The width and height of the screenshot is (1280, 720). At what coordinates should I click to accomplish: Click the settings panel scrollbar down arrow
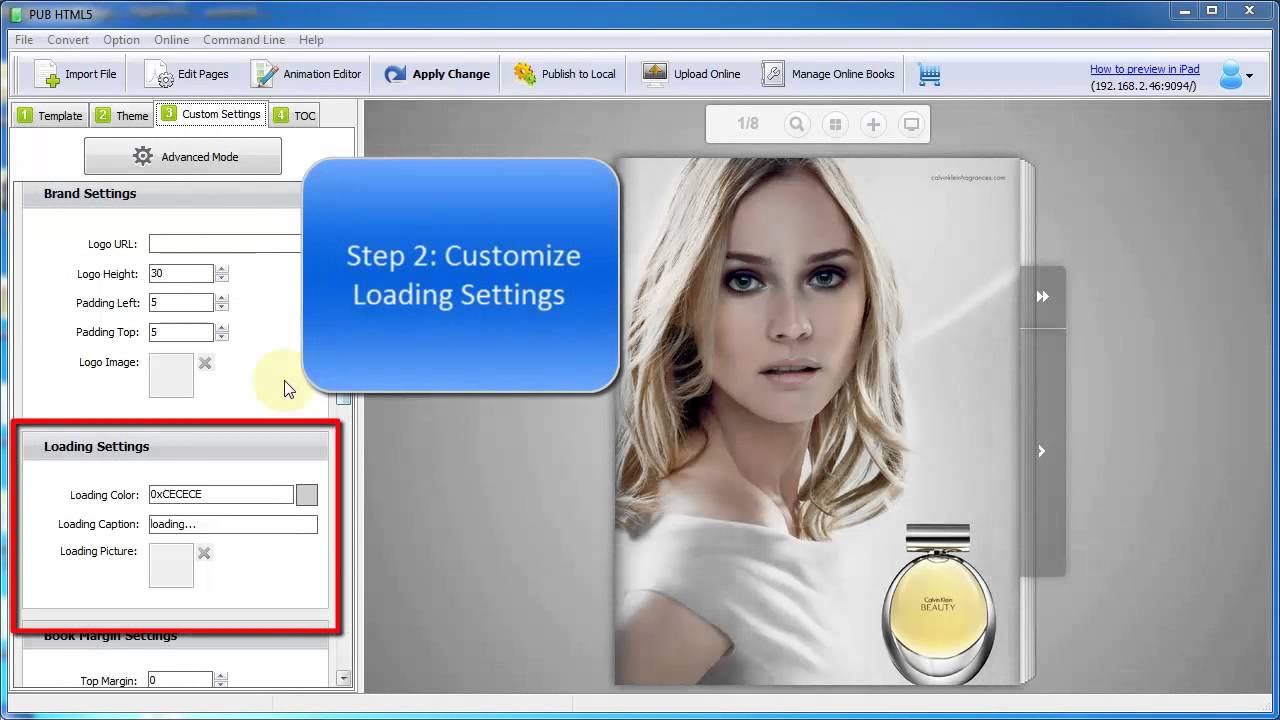[x=344, y=678]
